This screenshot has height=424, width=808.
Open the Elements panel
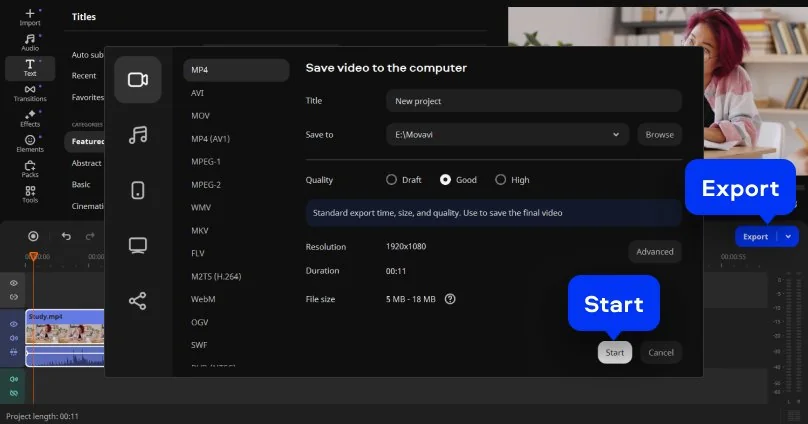pyautogui.click(x=30, y=144)
